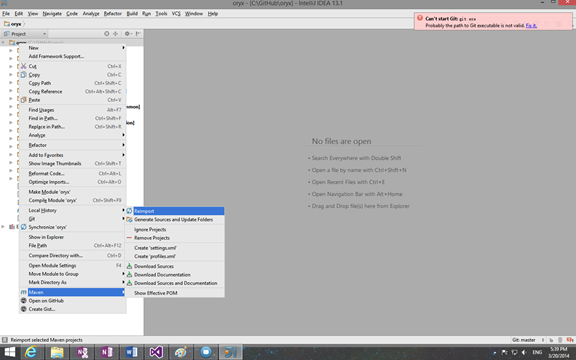Click the inspector hector icon in status bar
Screen dimensions: 576x360
coord(560,340)
